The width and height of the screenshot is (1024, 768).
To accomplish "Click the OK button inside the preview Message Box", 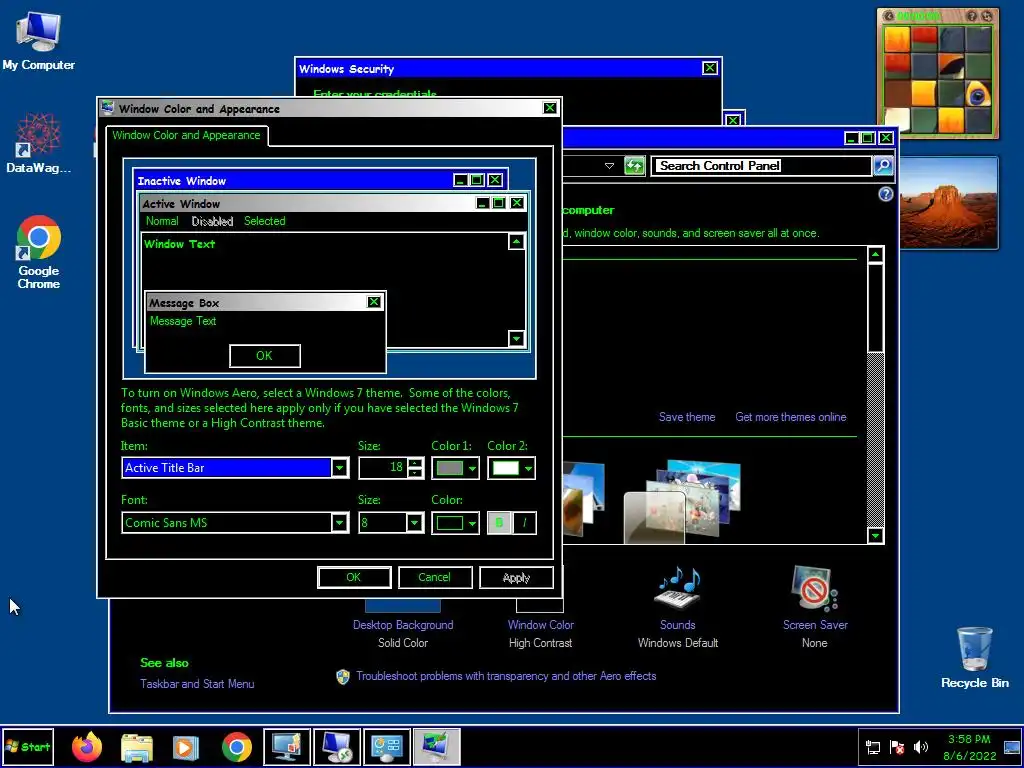I will [264, 356].
